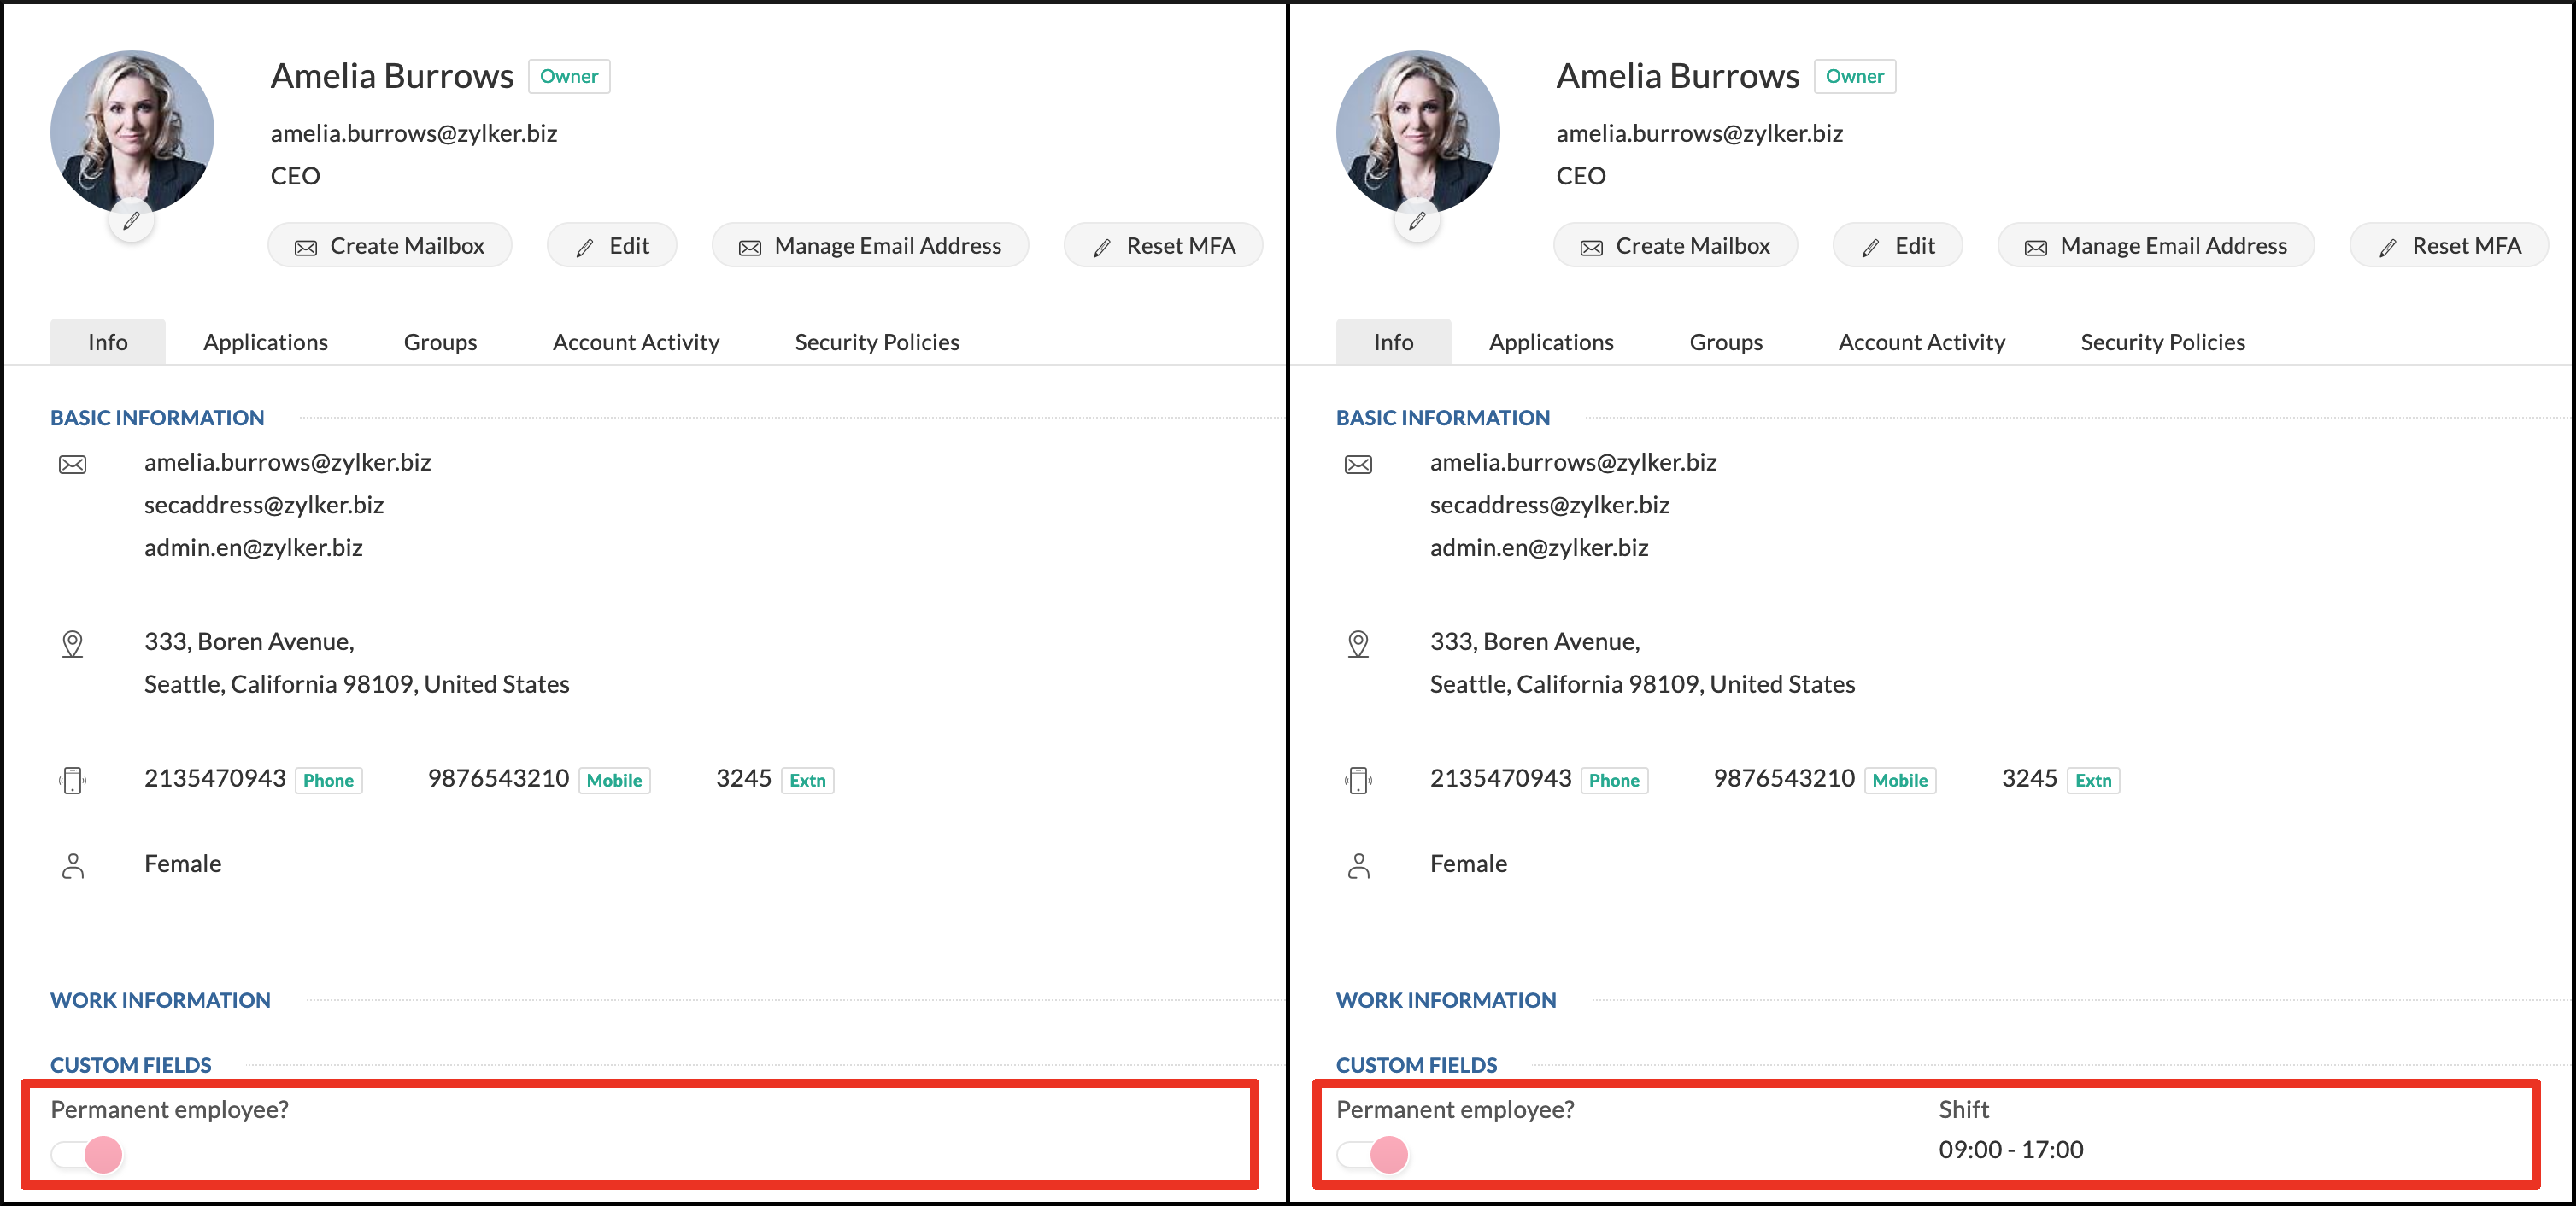Click person gender icon in right panel
Viewport: 2576px width, 1206px height.
tap(1358, 865)
